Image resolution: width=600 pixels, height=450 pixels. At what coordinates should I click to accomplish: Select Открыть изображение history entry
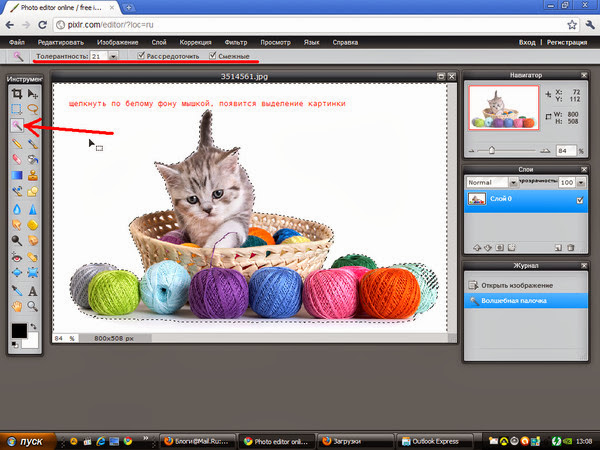526,285
